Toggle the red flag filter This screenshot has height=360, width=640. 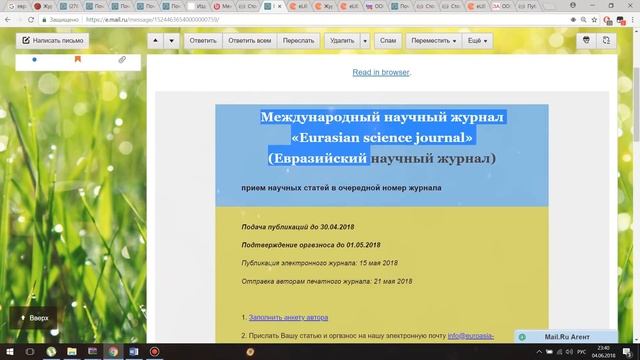(78, 60)
